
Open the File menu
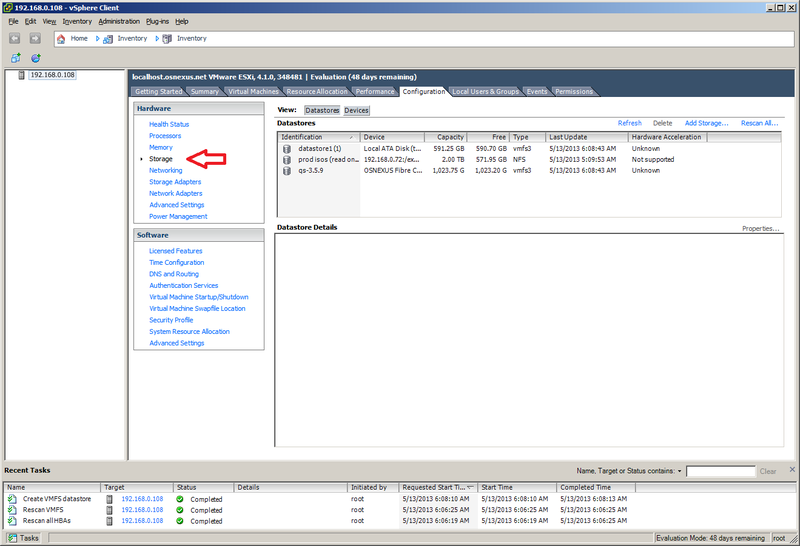tap(13, 21)
